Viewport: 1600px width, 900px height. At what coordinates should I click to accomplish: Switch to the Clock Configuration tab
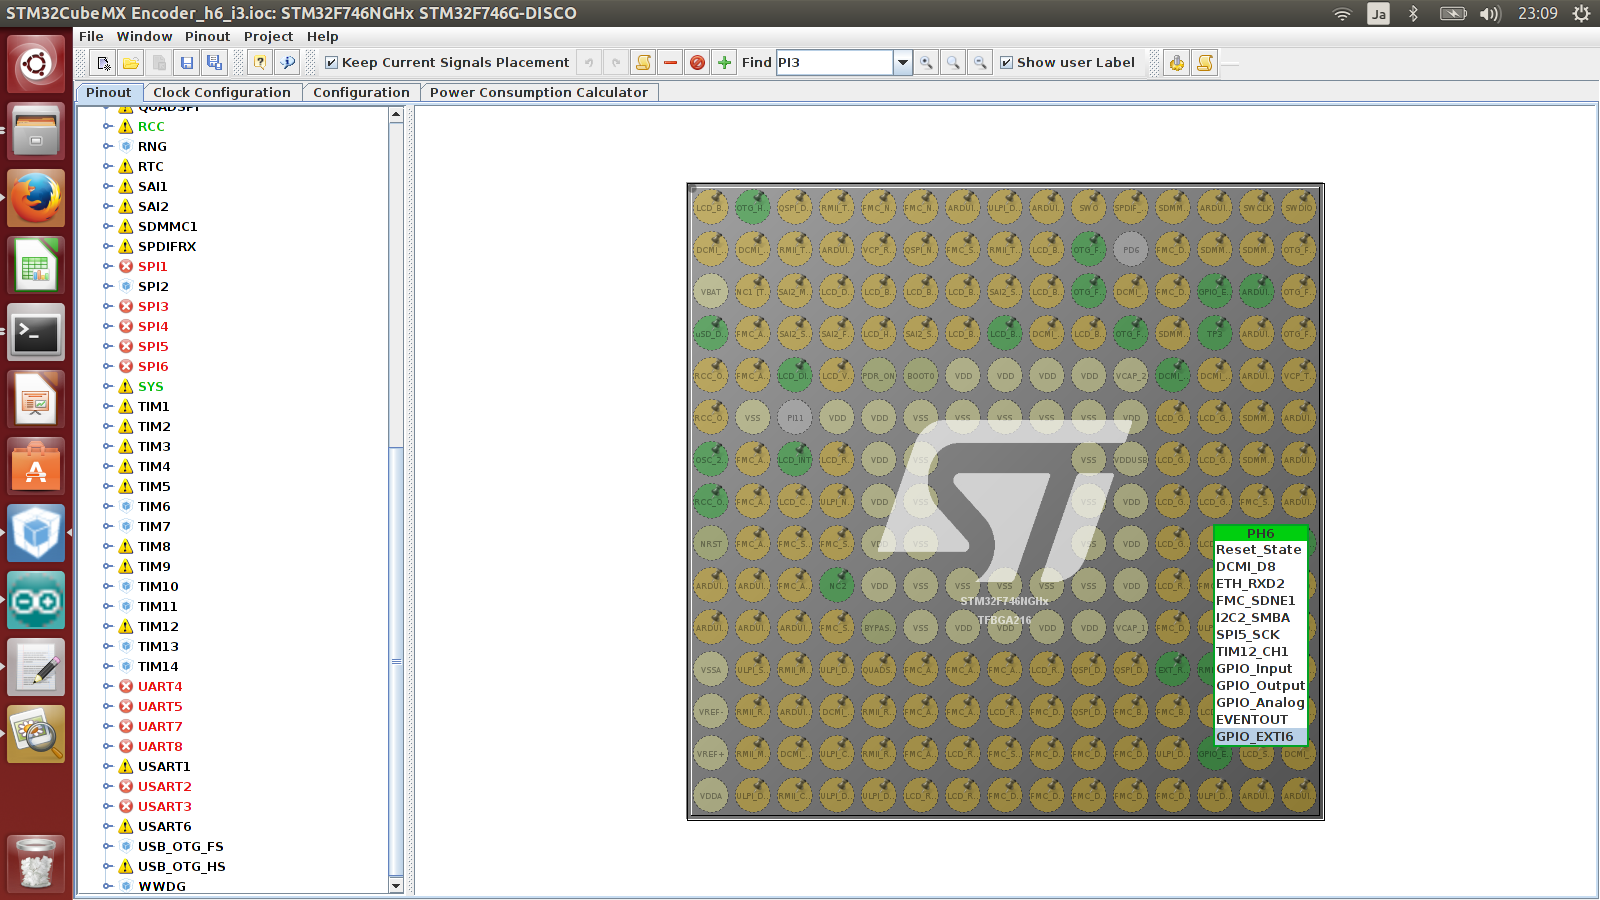tap(221, 92)
